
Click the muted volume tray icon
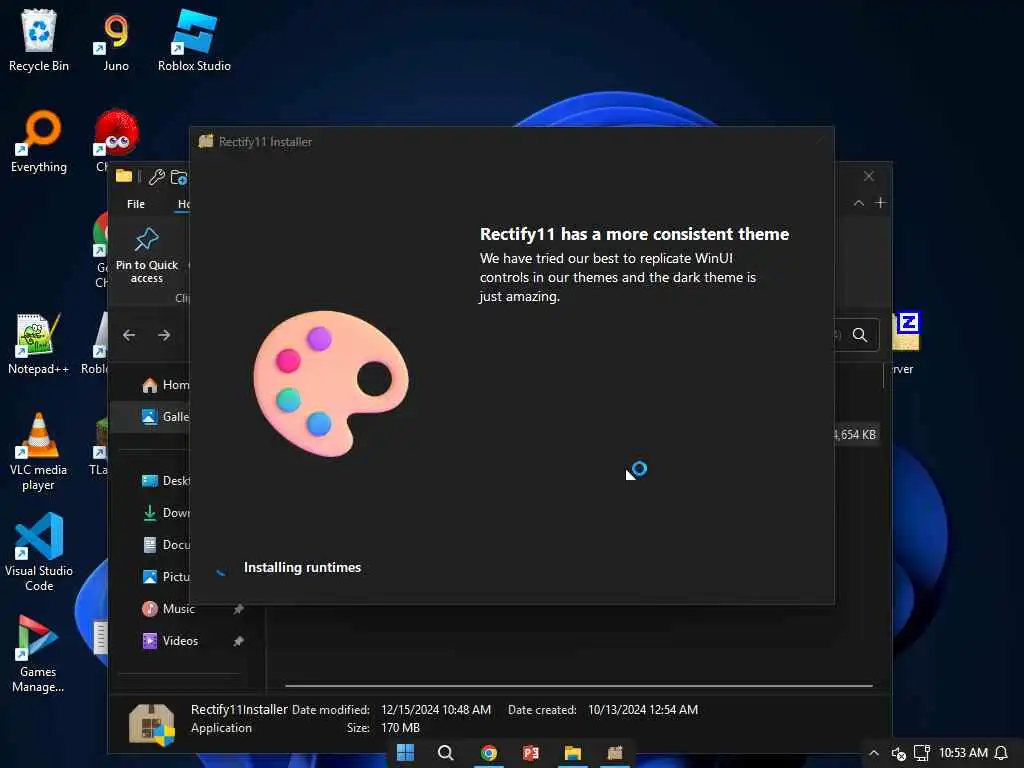coord(899,754)
